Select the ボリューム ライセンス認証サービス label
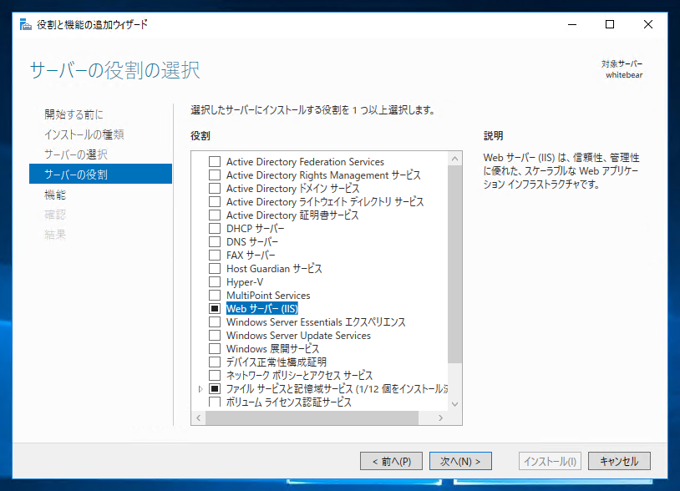 point(289,402)
